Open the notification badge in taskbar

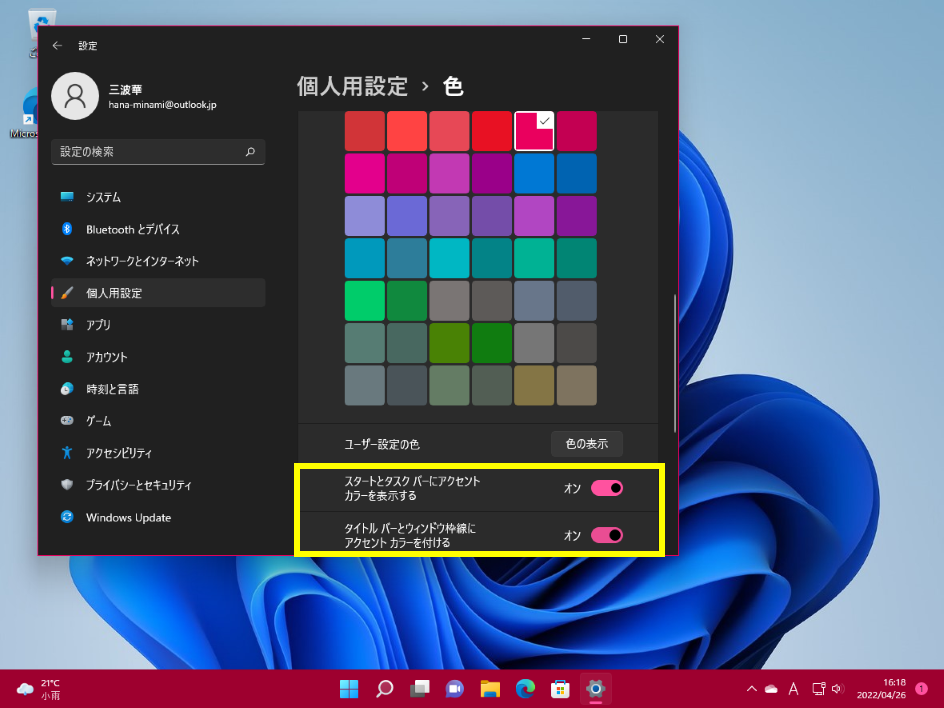tap(921, 689)
